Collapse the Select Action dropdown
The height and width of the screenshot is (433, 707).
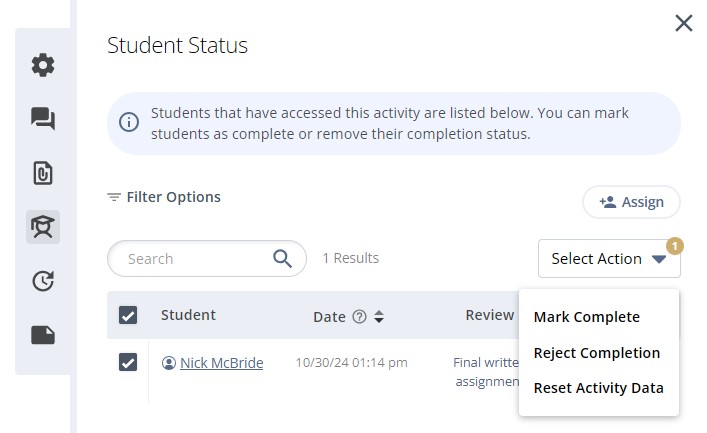(609, 258)
